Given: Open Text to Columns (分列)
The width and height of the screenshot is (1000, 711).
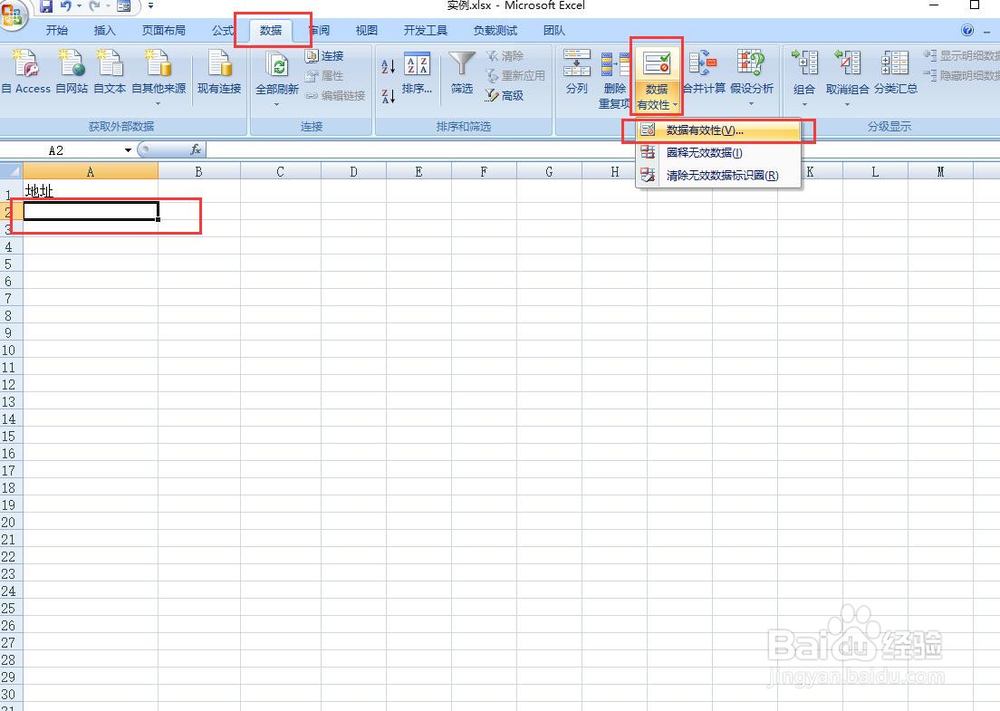Looking at the screenshot, I should click(x=577, y=73).
